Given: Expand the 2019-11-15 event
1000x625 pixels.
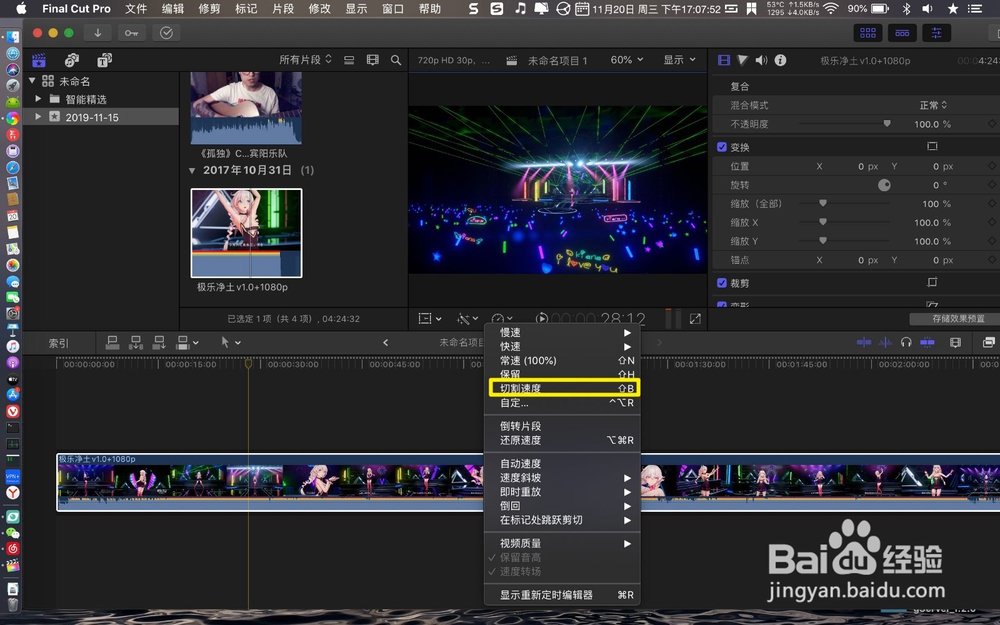Looking at the screenshot, I should pos(38,117).
